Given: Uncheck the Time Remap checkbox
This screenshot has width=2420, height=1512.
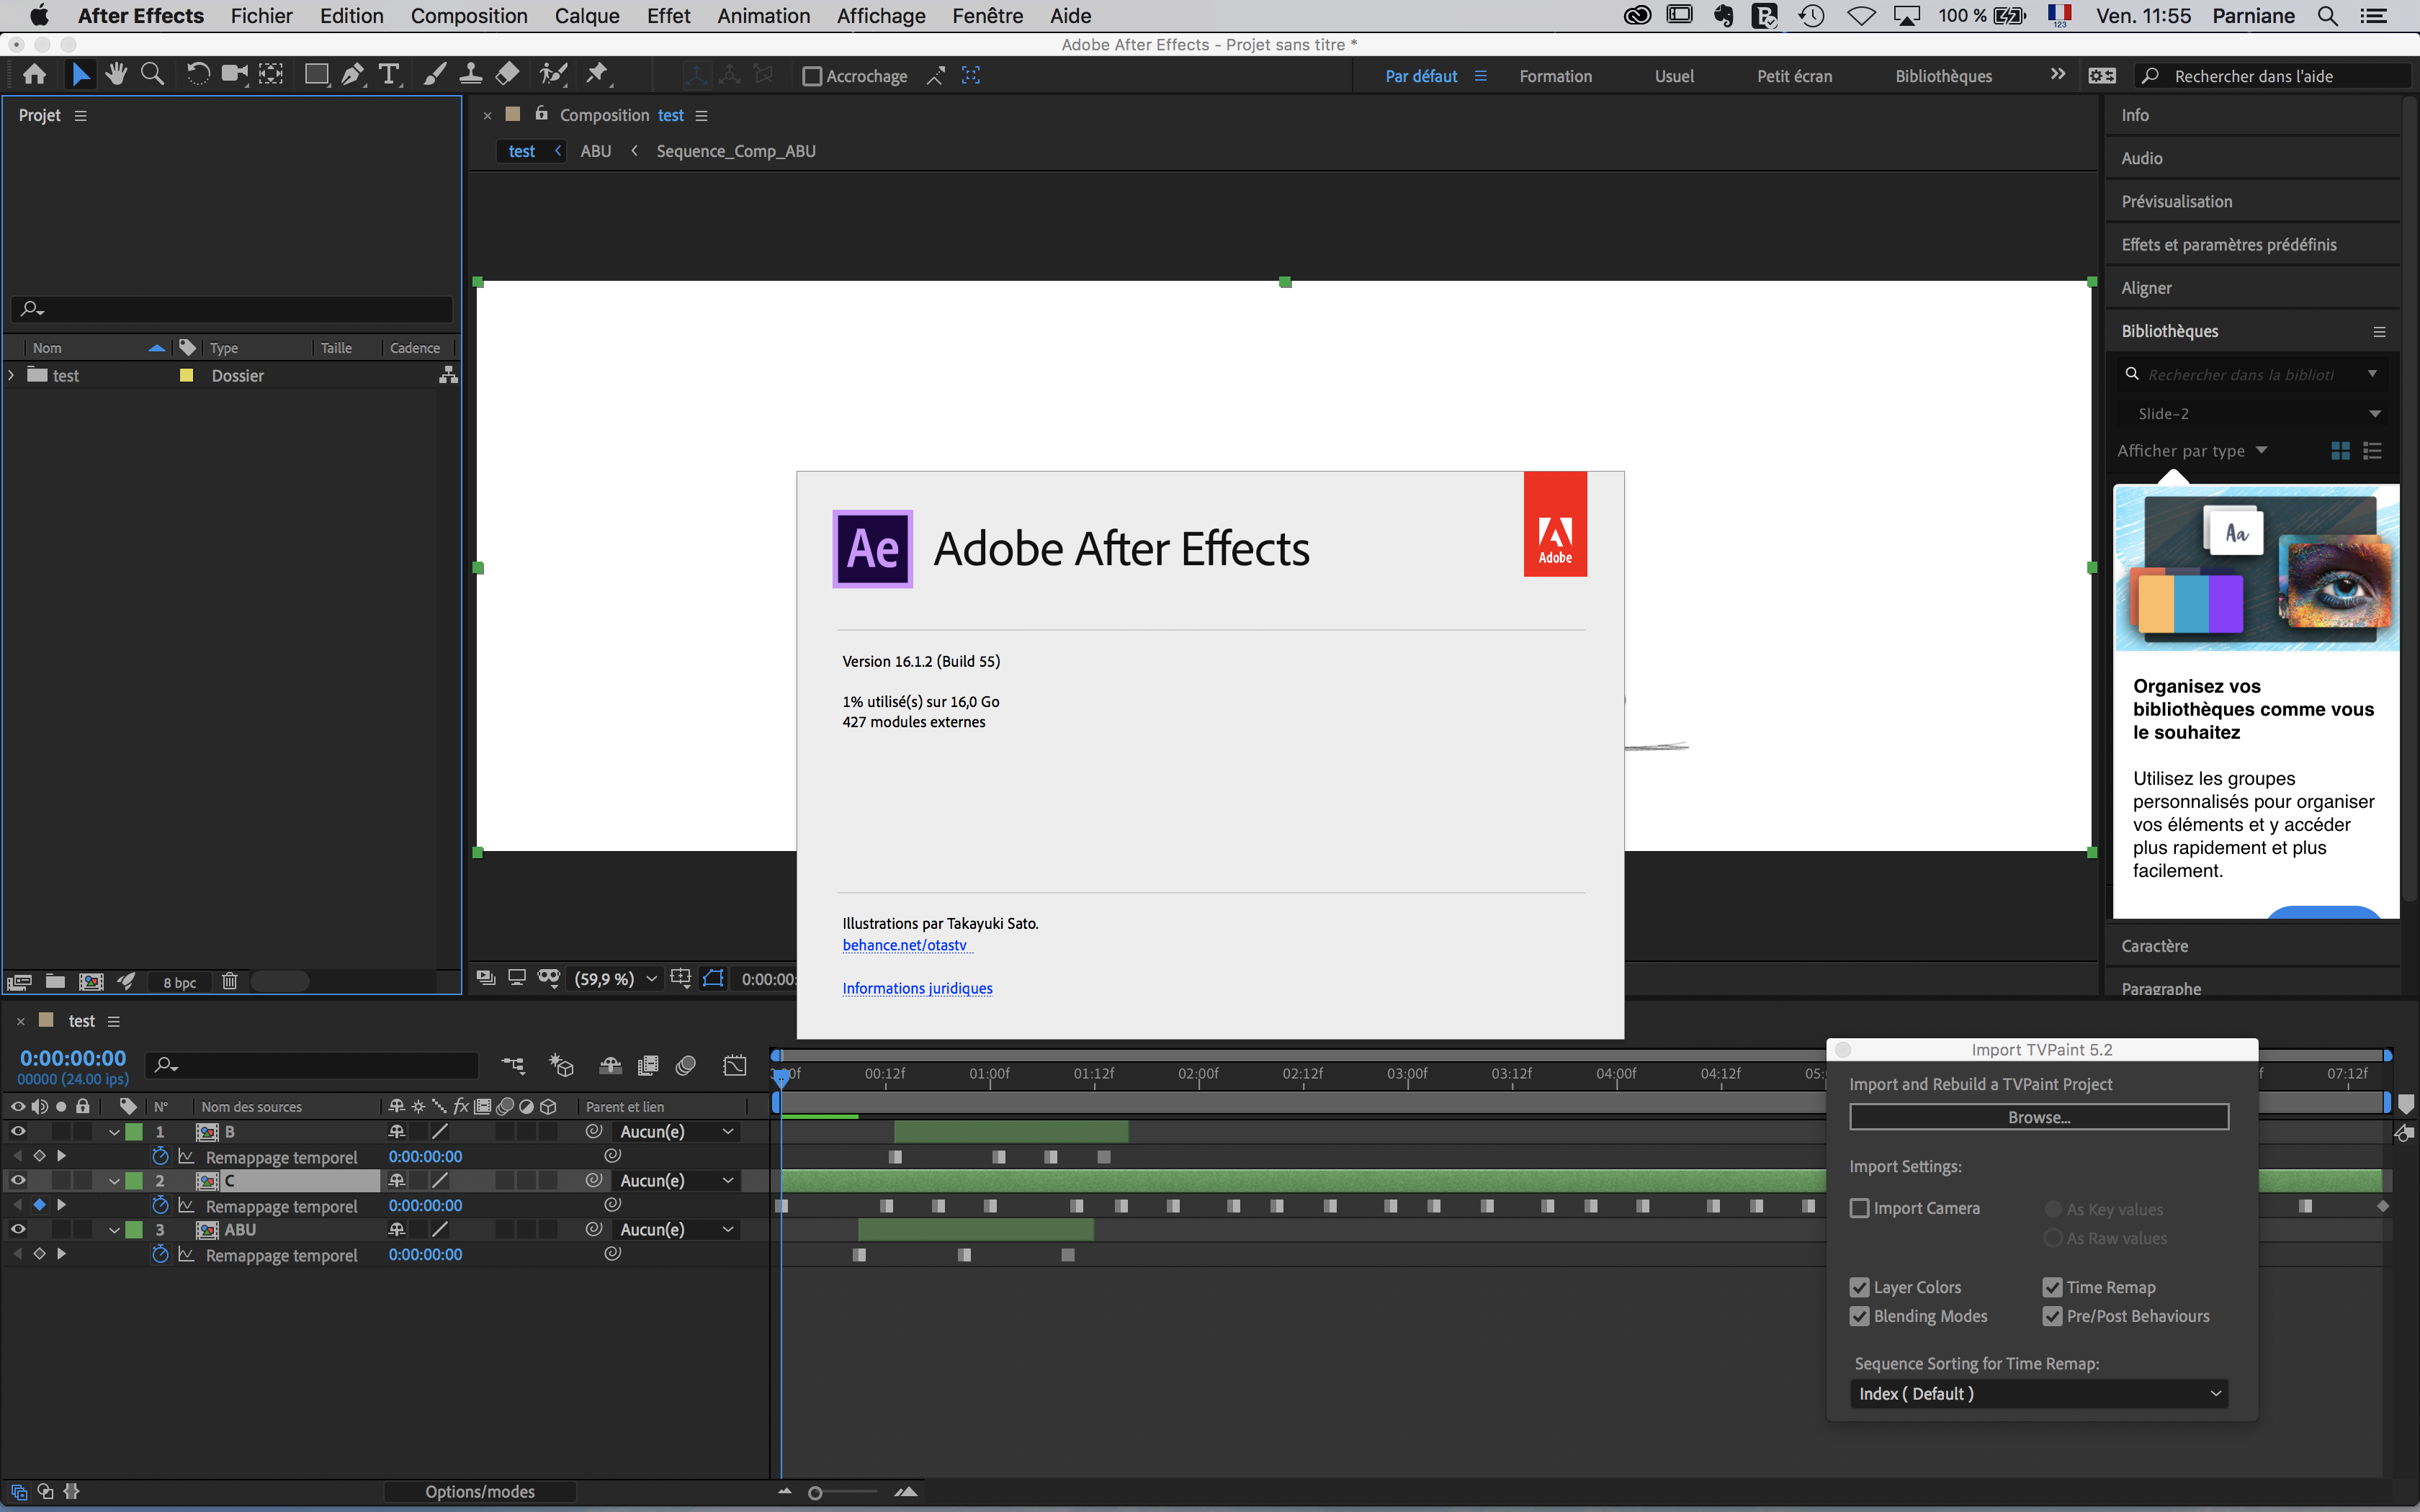Looking at the screenshot, I should [2052, 1287].
